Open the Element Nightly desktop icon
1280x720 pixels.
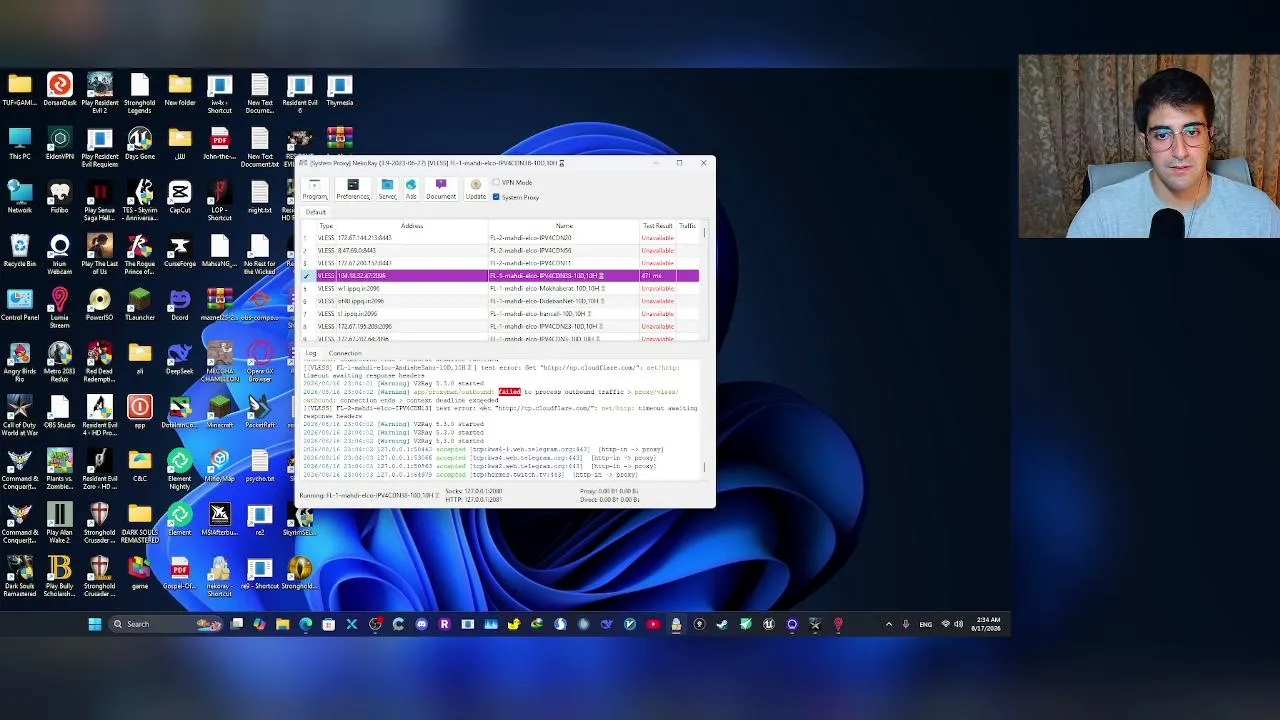tap(179, 470)
